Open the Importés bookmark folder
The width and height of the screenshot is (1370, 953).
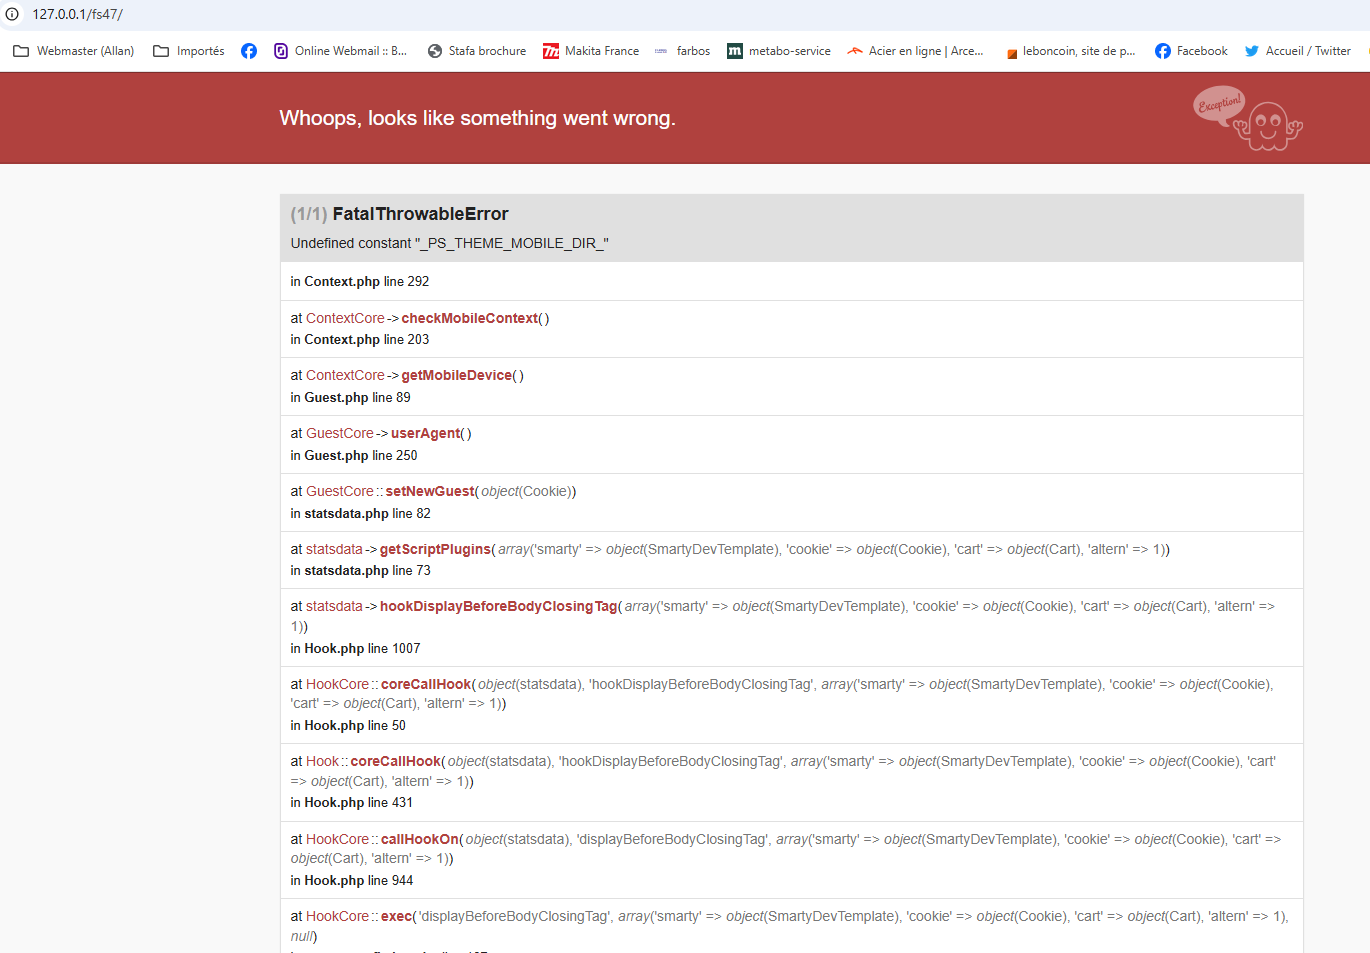tap(189, 51)
